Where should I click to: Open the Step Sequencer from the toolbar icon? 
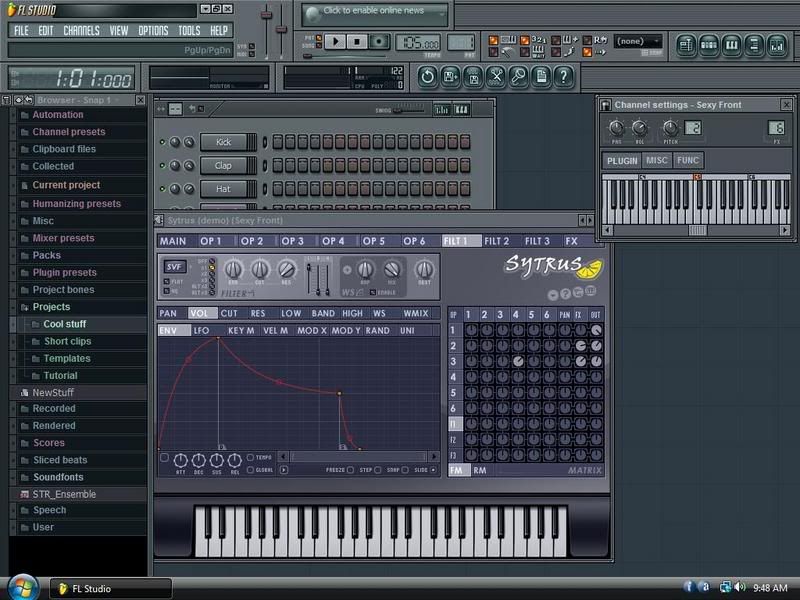coord(709,46)
